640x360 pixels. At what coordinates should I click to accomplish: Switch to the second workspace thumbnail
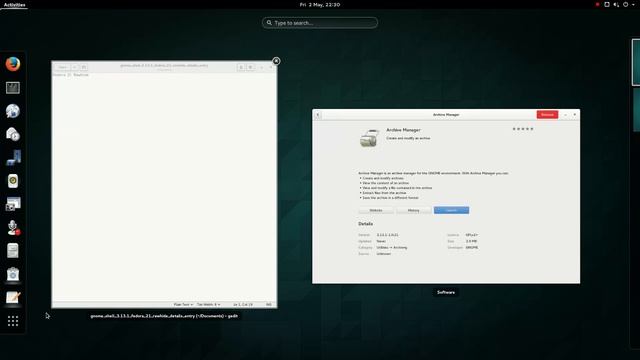tap(636, 110)
